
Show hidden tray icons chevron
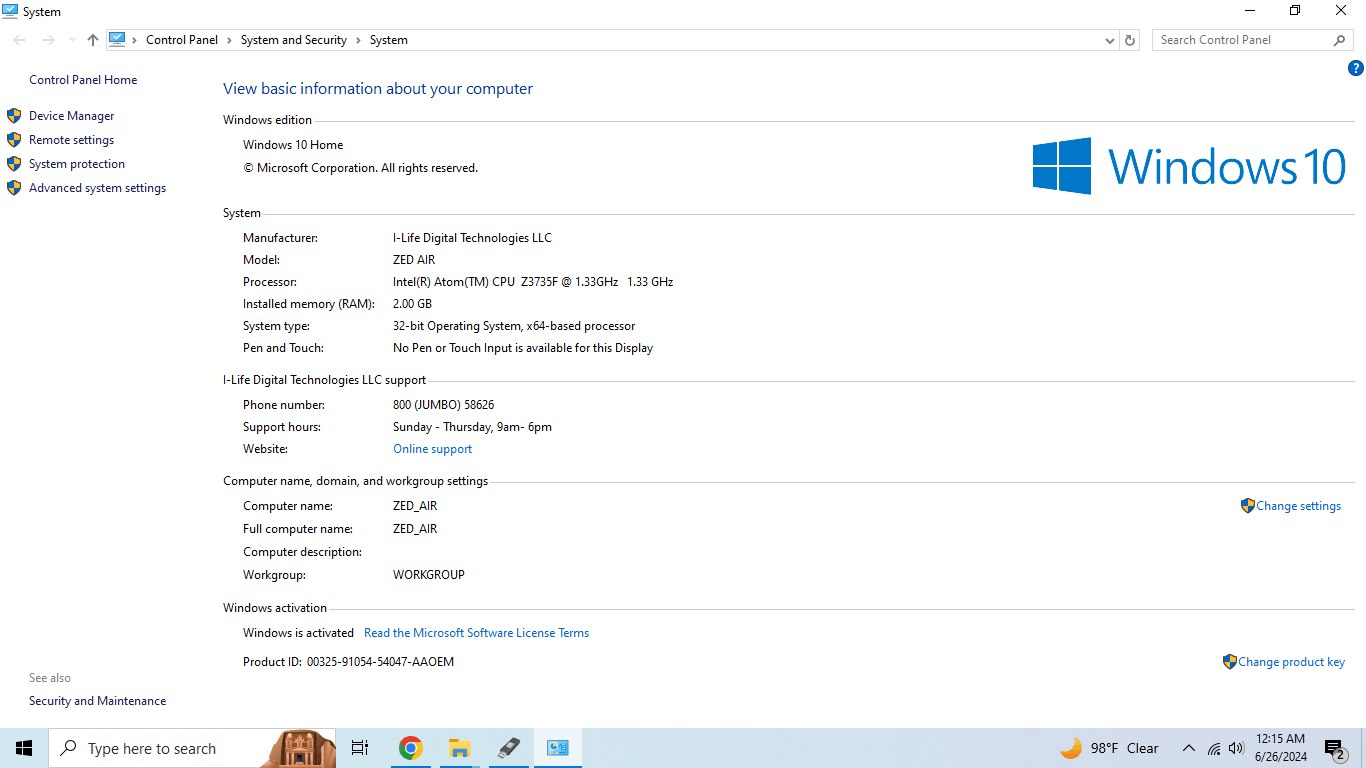[x=1188, y=748]
